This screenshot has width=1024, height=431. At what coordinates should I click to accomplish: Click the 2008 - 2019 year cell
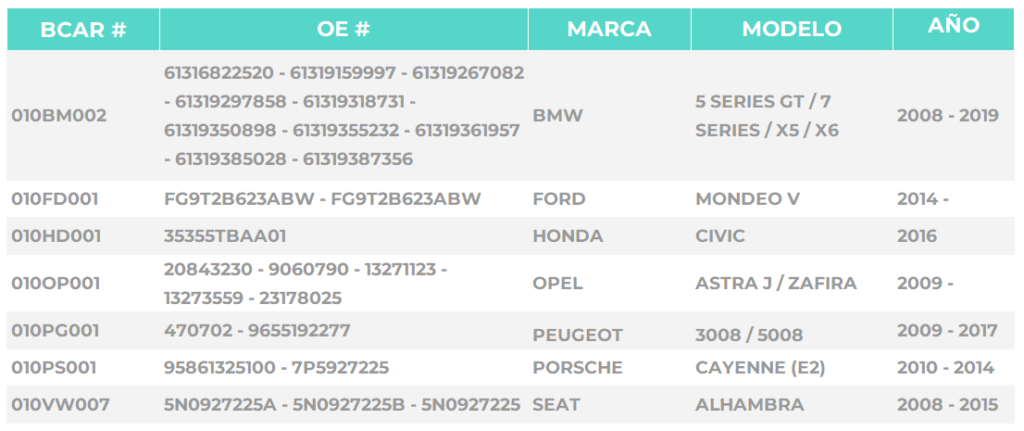[948, 116]
